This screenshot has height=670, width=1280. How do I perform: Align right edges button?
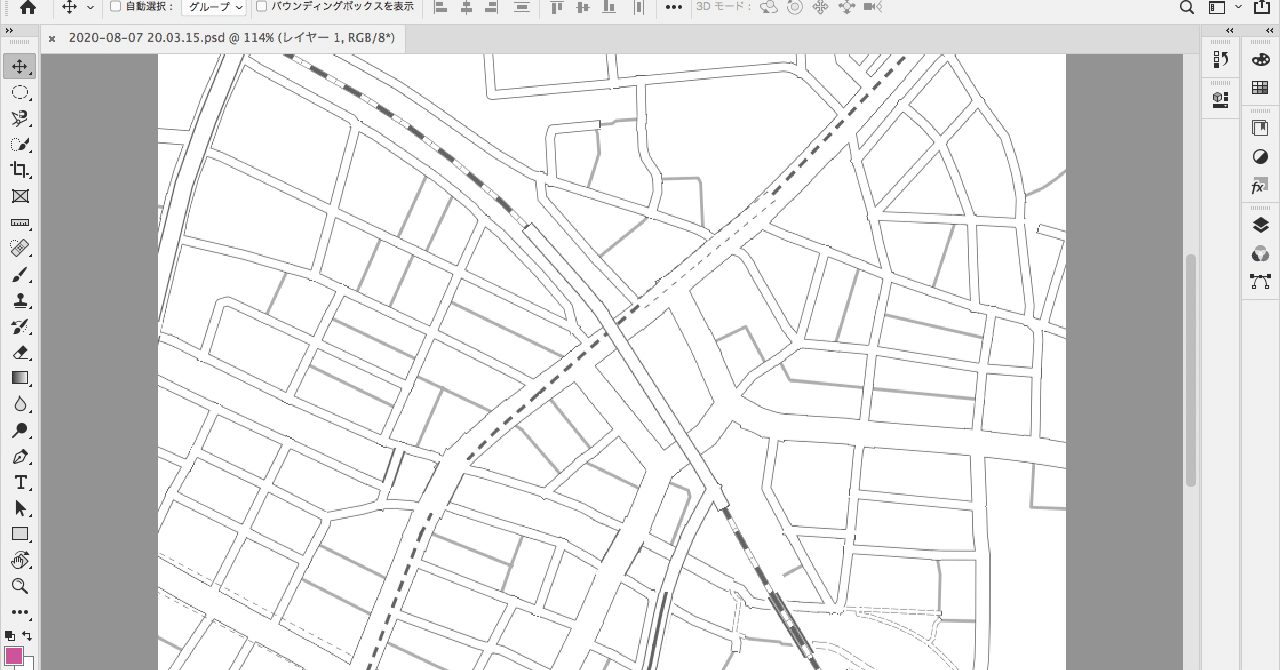click(491, 7)
